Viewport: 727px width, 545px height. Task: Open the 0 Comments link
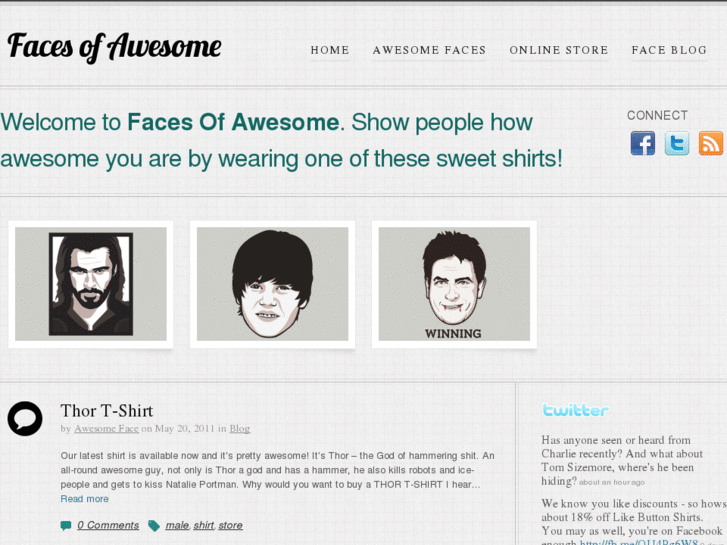(x=108, y=526)
